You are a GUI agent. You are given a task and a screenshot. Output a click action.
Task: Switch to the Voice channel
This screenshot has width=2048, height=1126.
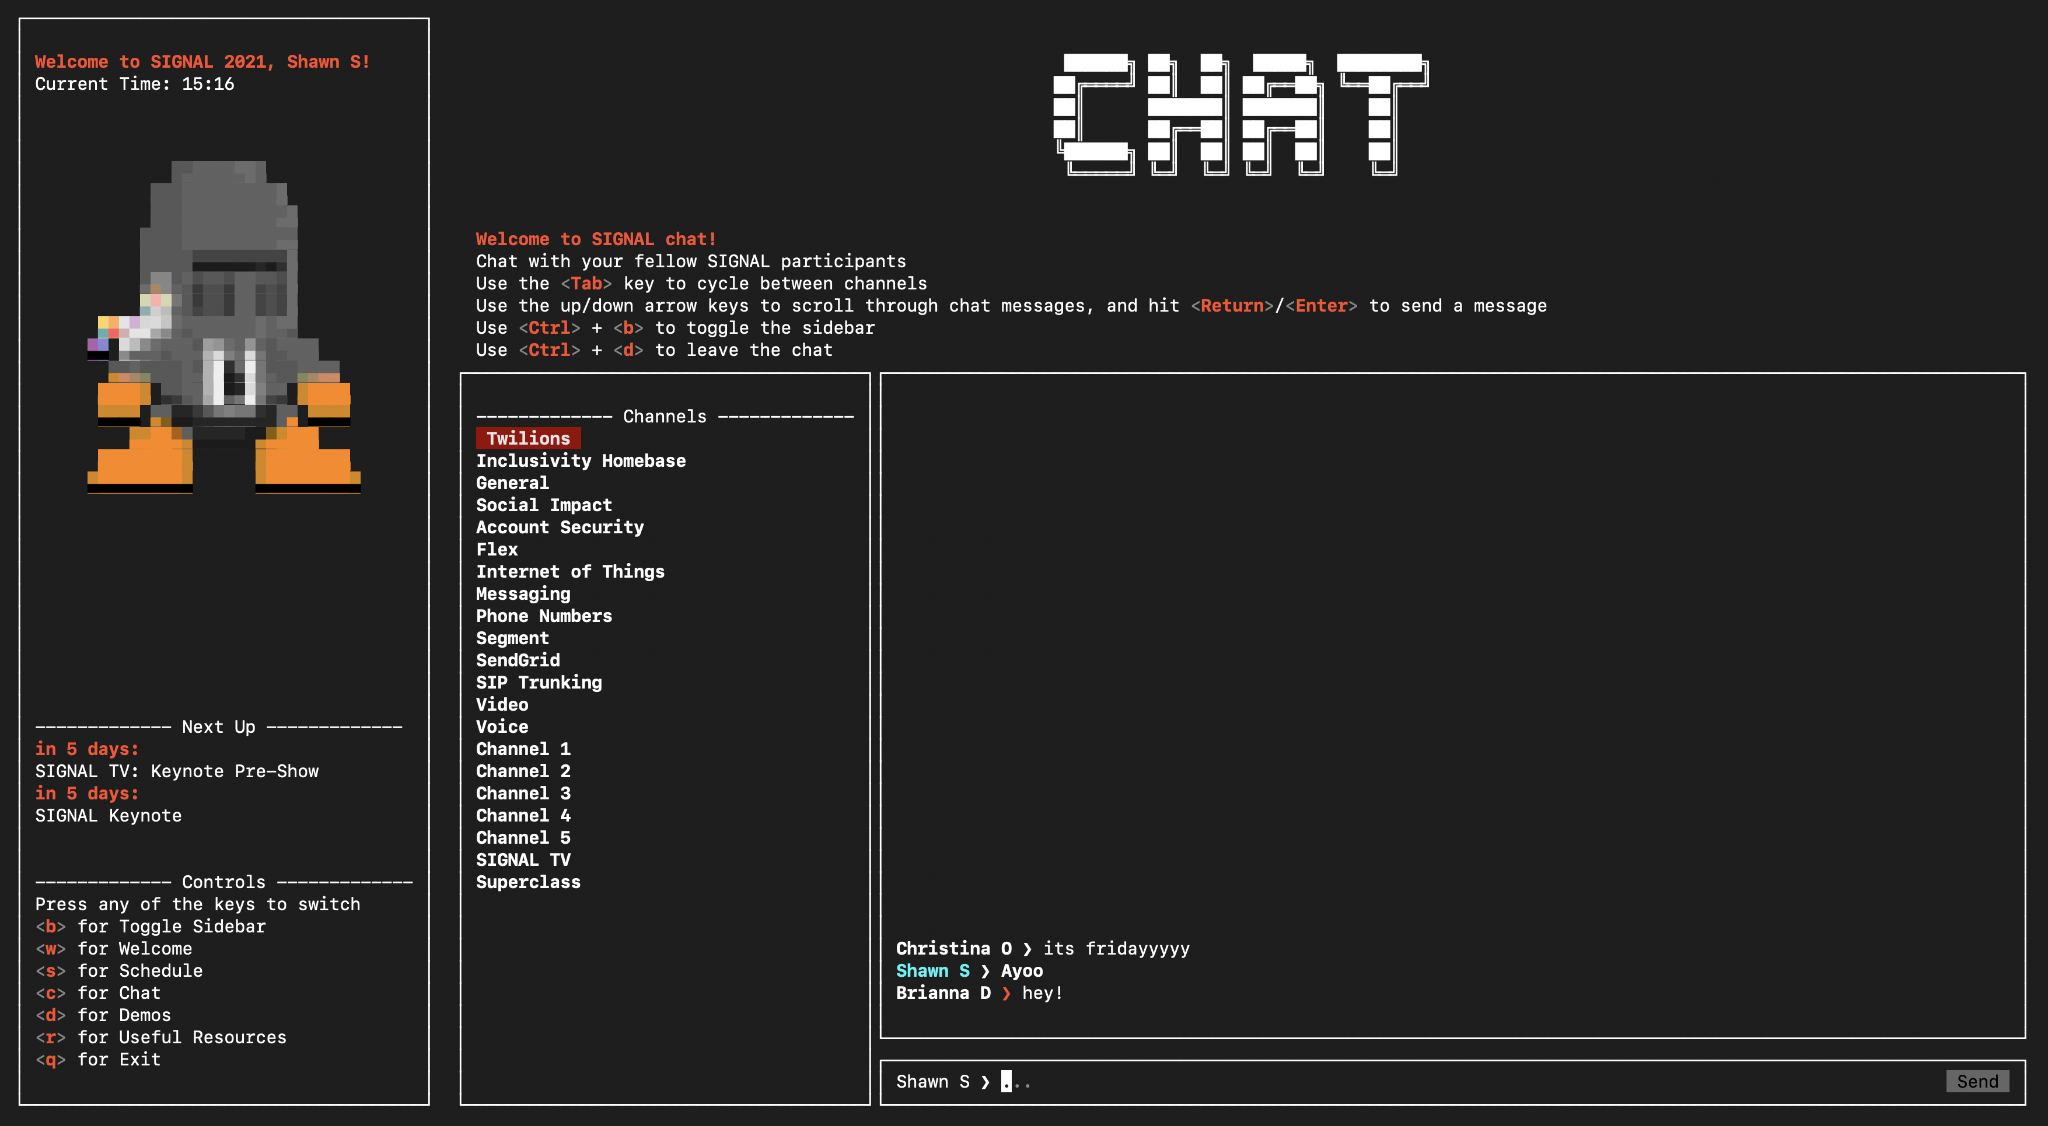coord(502,727)
